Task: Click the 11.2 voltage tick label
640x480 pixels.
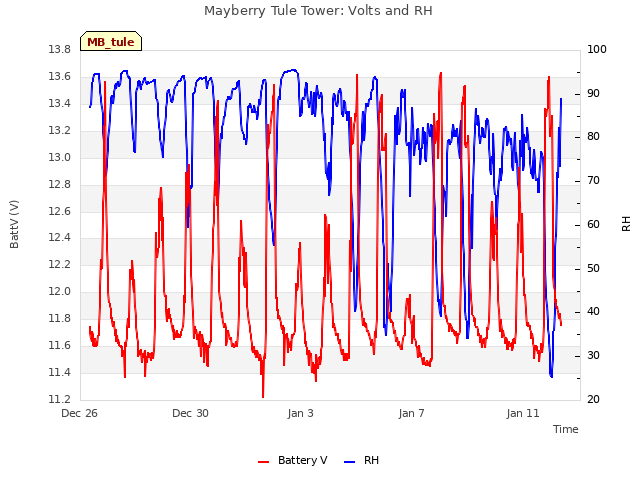Action: pyautogui.click(x=60, y=400)
